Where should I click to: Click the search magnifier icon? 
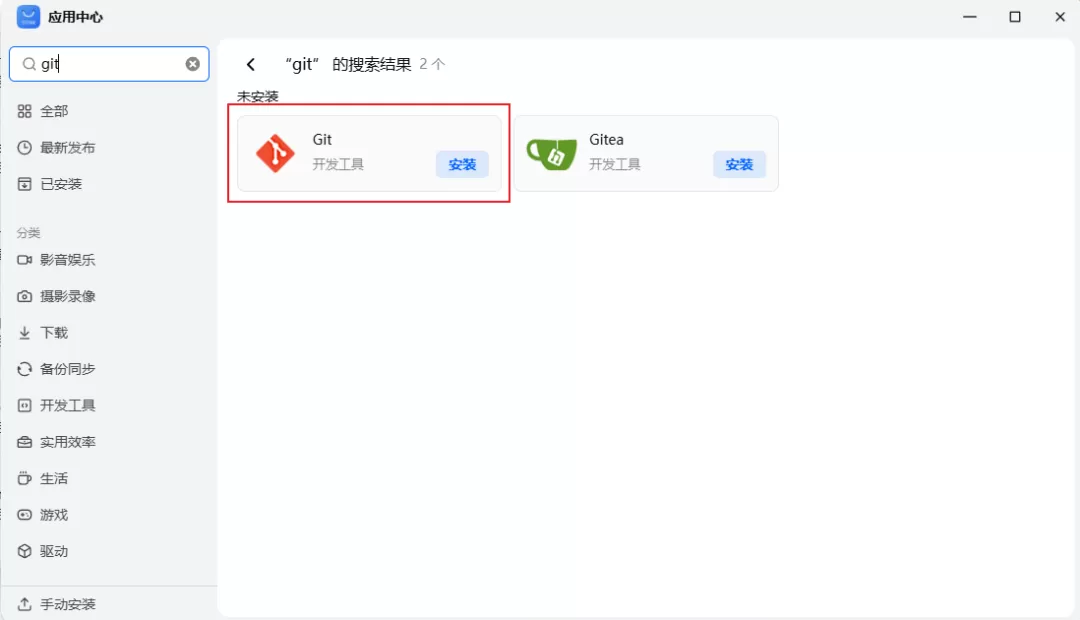tap(29, 64)
